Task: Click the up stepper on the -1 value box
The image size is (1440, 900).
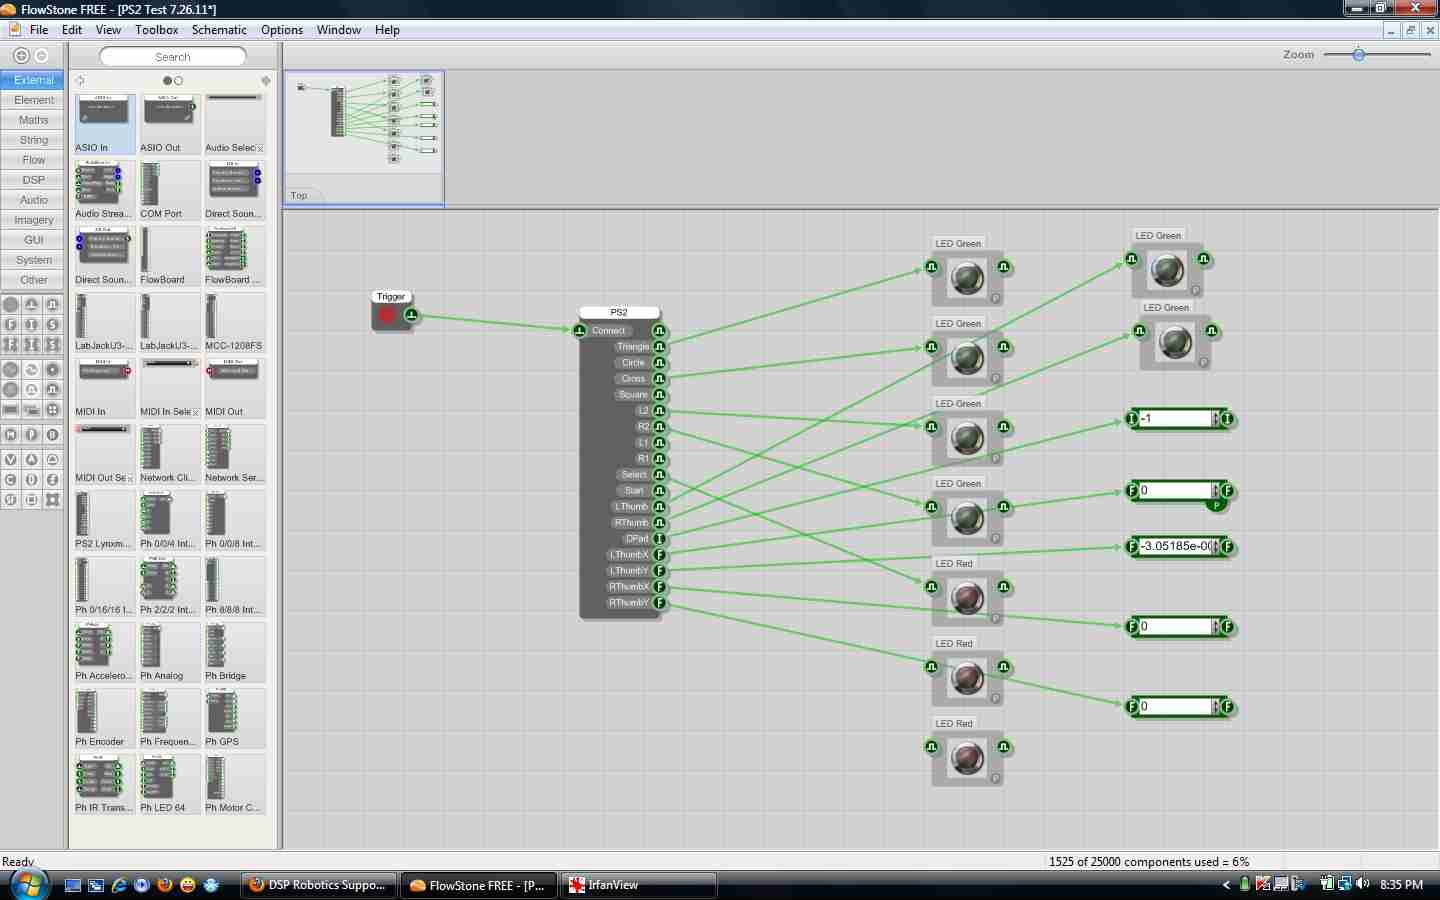Action: pyautogui.click(x=1216, y=415)
